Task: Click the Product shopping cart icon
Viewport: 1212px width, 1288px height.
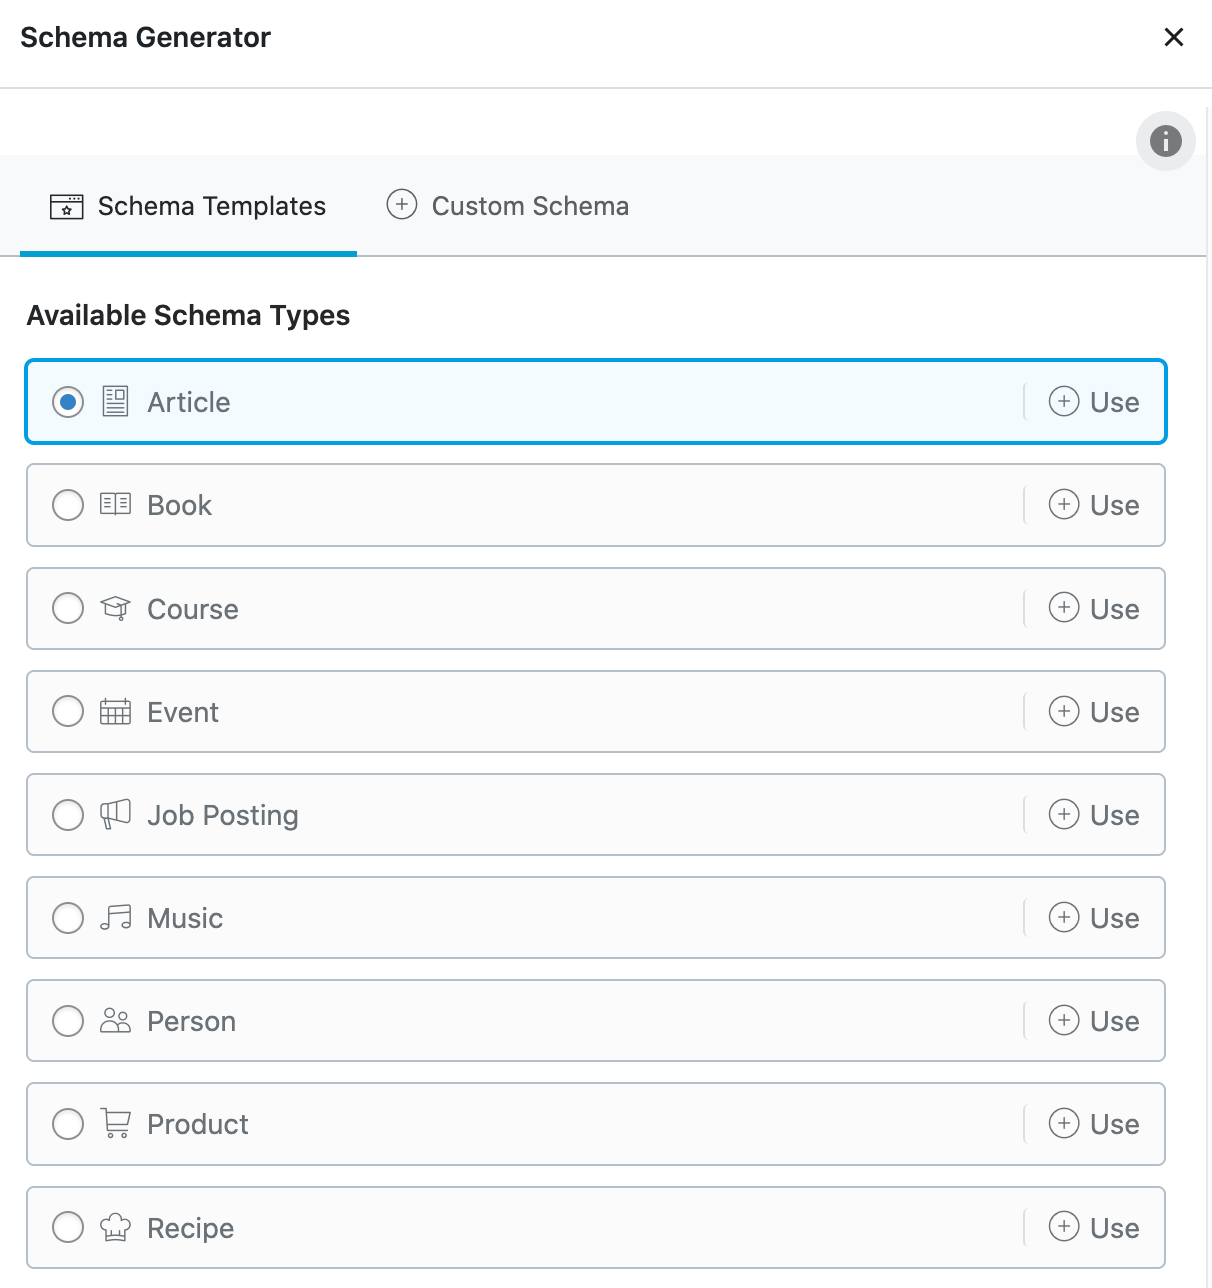Action: pyautogui.click(x=116, y=1123)
